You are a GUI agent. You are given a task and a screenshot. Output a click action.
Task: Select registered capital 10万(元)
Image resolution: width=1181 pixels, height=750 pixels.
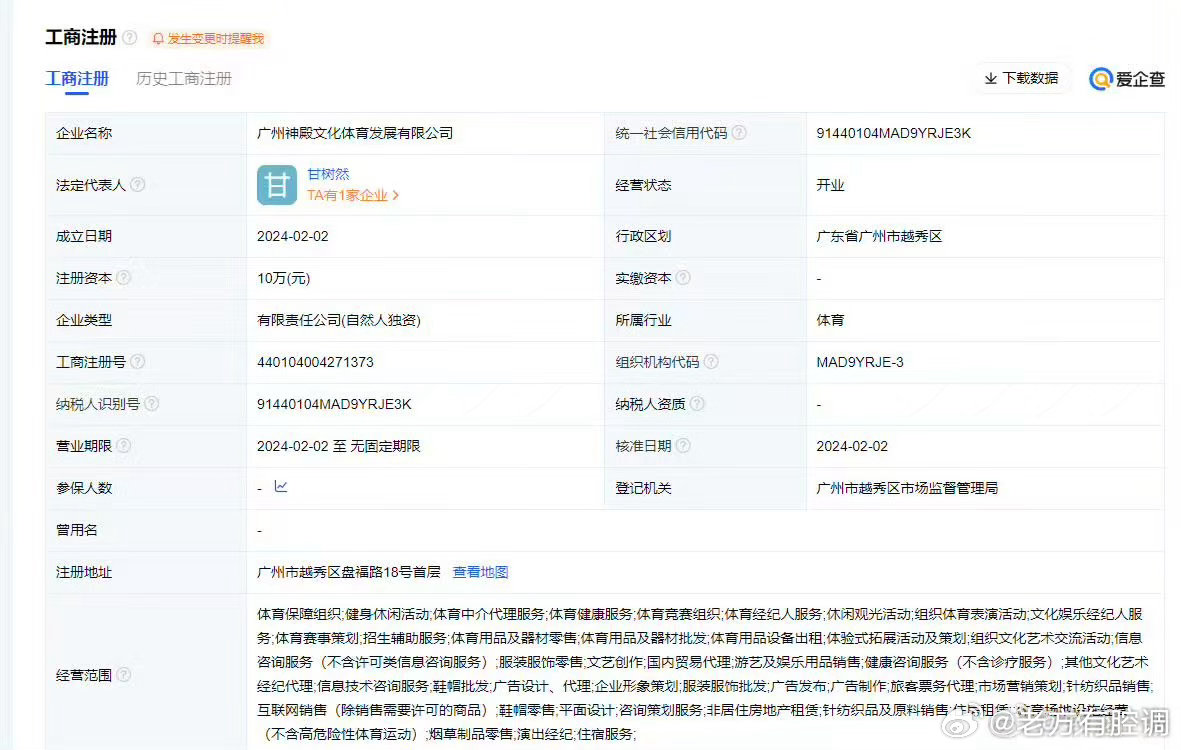click(283, 279)
